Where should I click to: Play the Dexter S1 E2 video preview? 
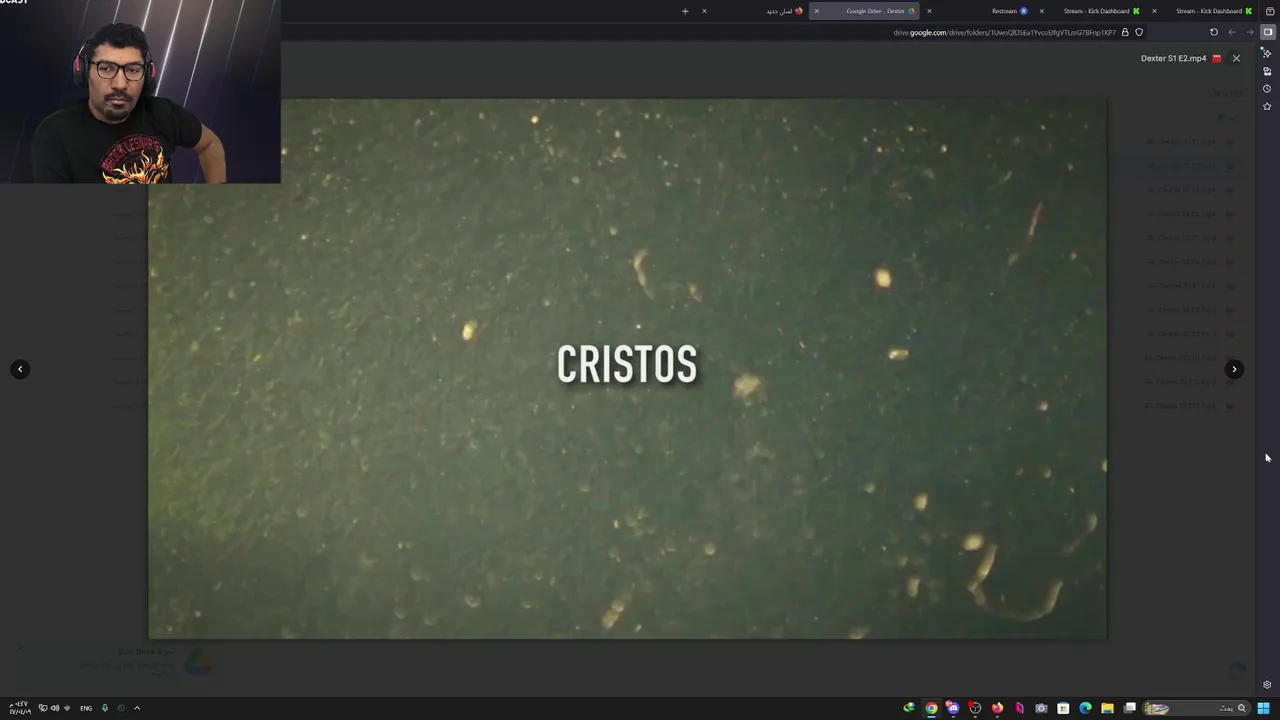click(627, 368)
